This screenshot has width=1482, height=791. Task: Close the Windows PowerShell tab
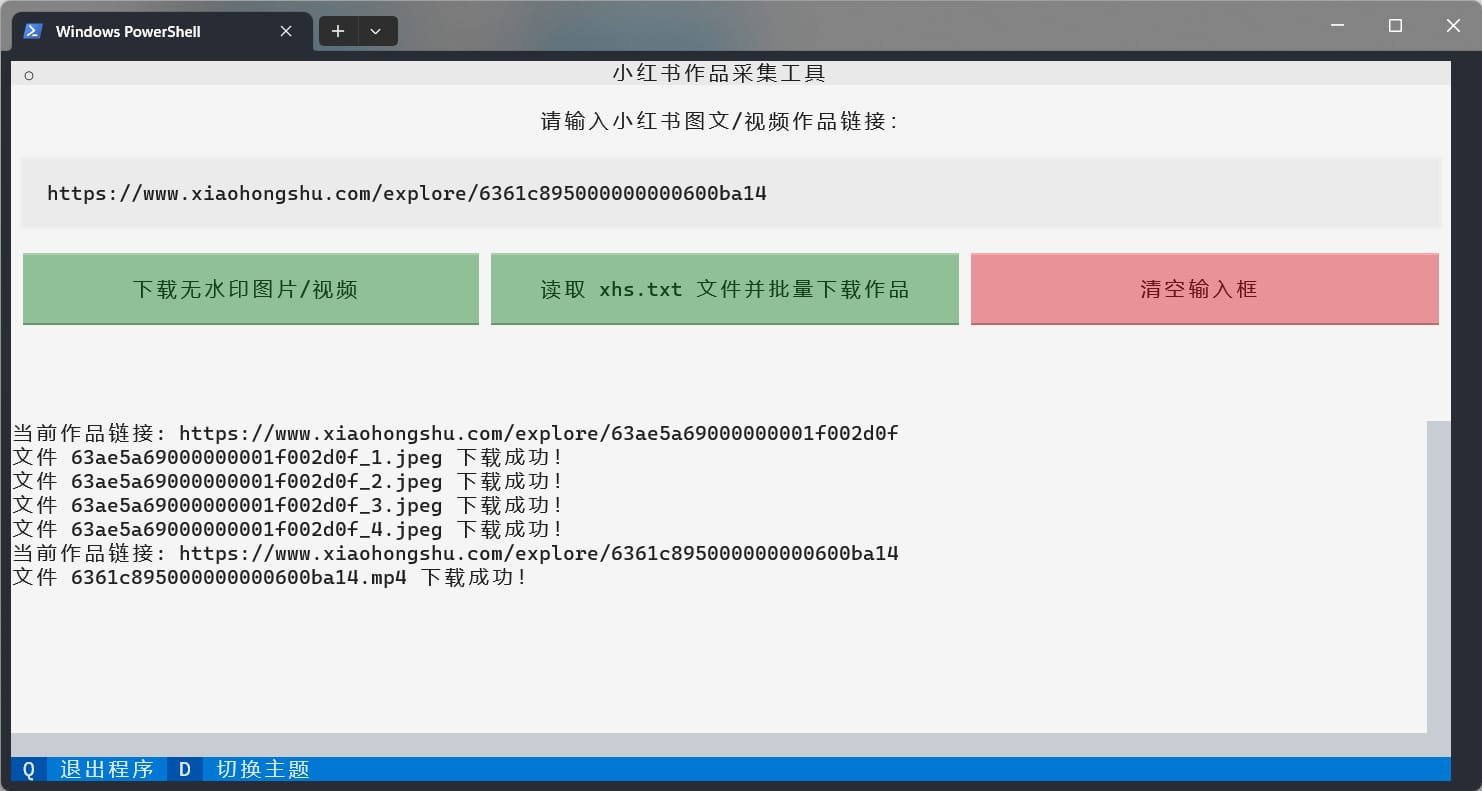(286, 31)
